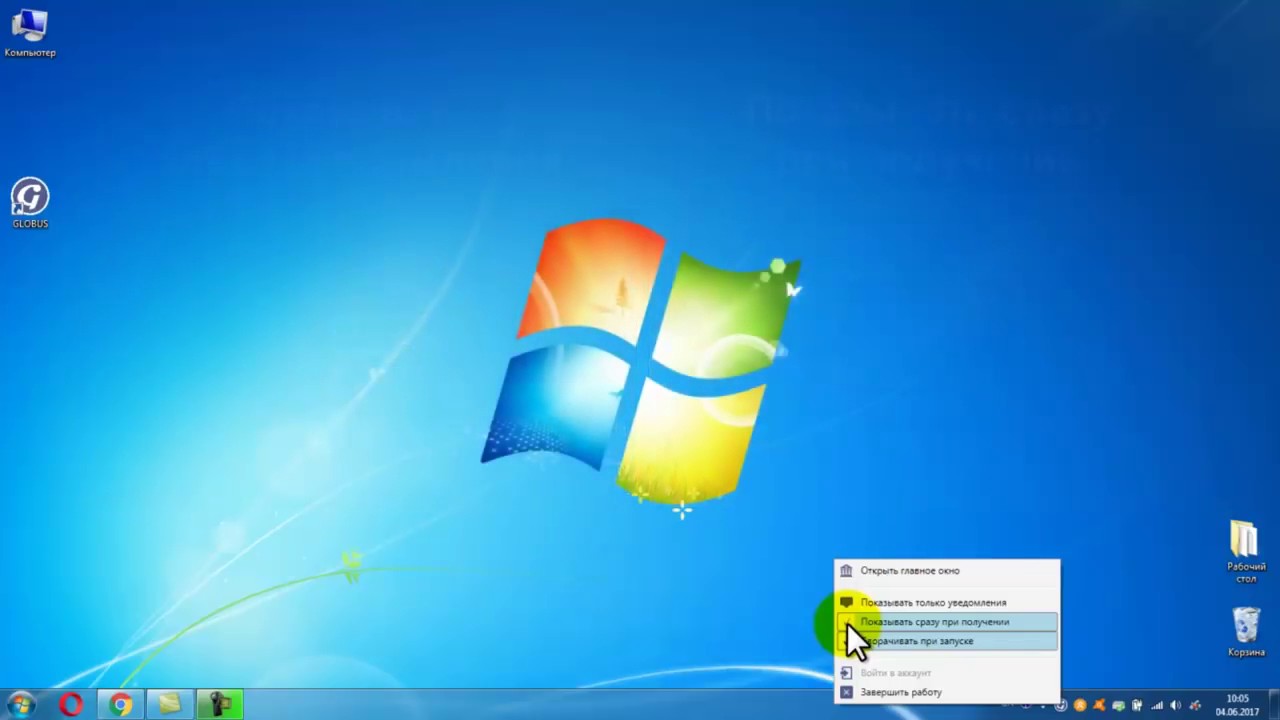Select Показывать только уведомления menu item
This screenshot has width=1280, height=720.
click(x=947, y=602)
